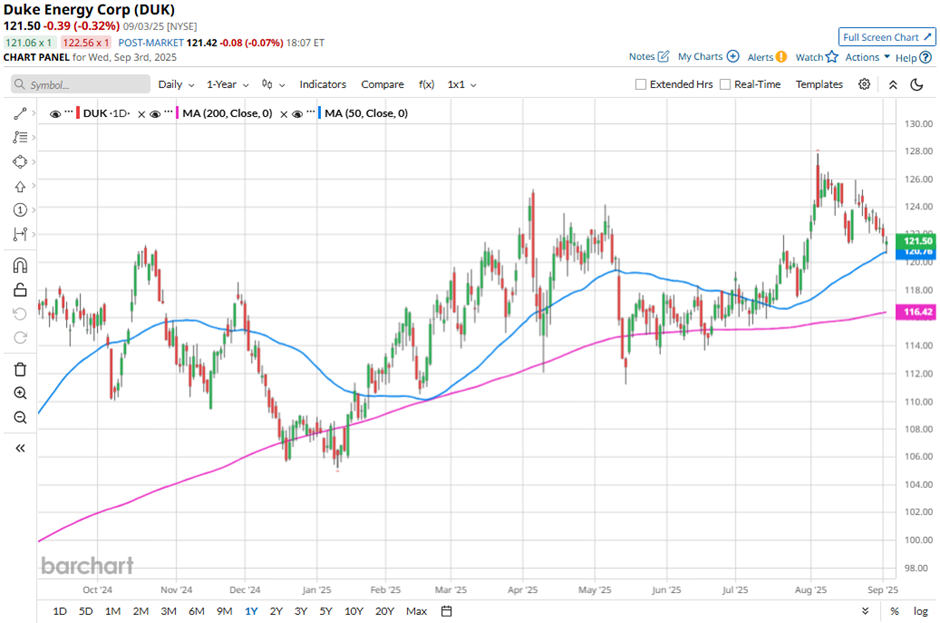Image resolution: width=940 pixels, height=623 pixels.
Task: Expand shapes tool options arrow
Action: pyautogui.click(x=34, y=162)
